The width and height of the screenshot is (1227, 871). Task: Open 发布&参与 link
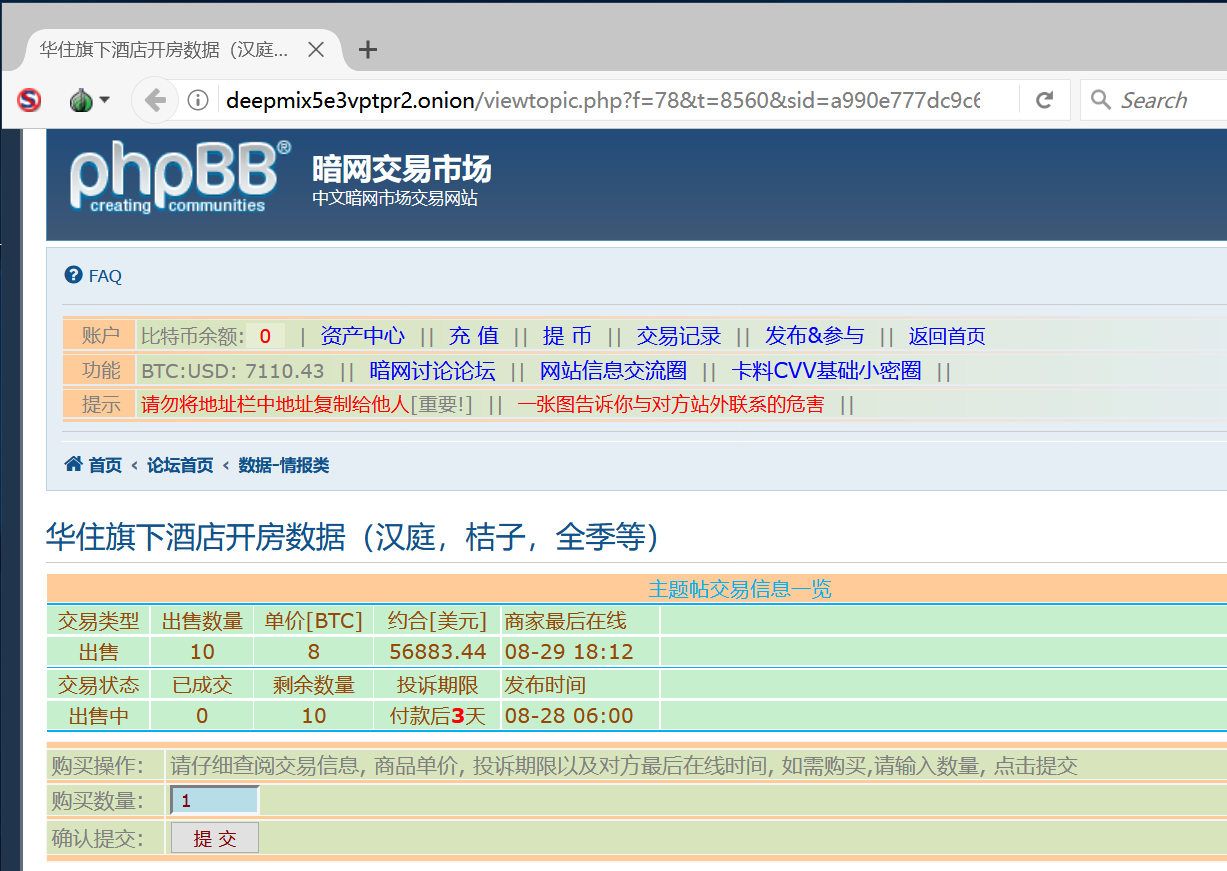(x=815, y=336)
